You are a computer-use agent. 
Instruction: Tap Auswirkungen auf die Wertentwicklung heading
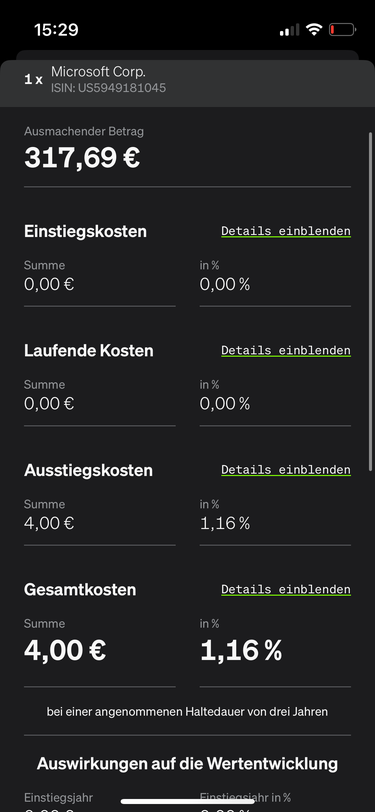pyautogui.click(x=188, y=763)
